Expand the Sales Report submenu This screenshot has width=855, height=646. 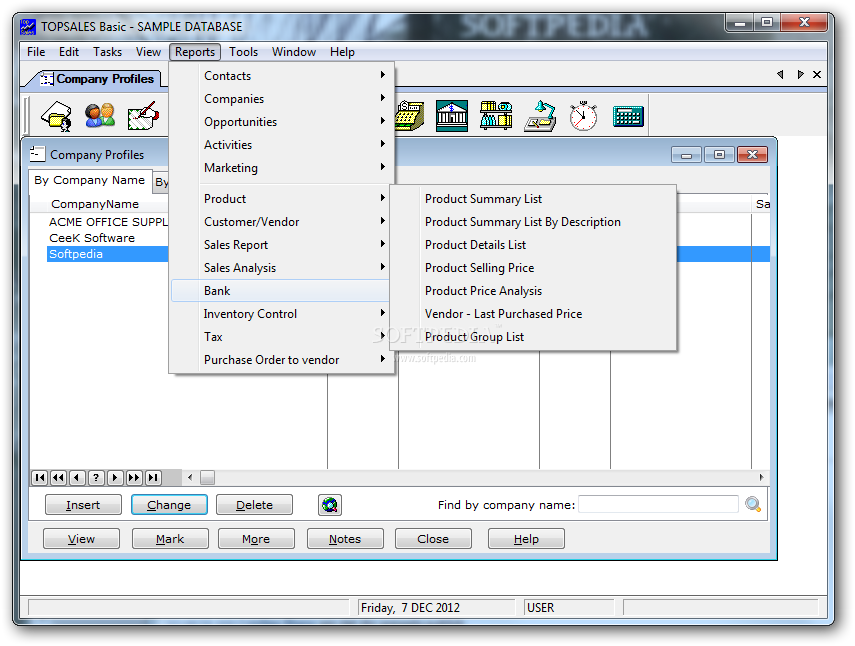pos(282,245)
